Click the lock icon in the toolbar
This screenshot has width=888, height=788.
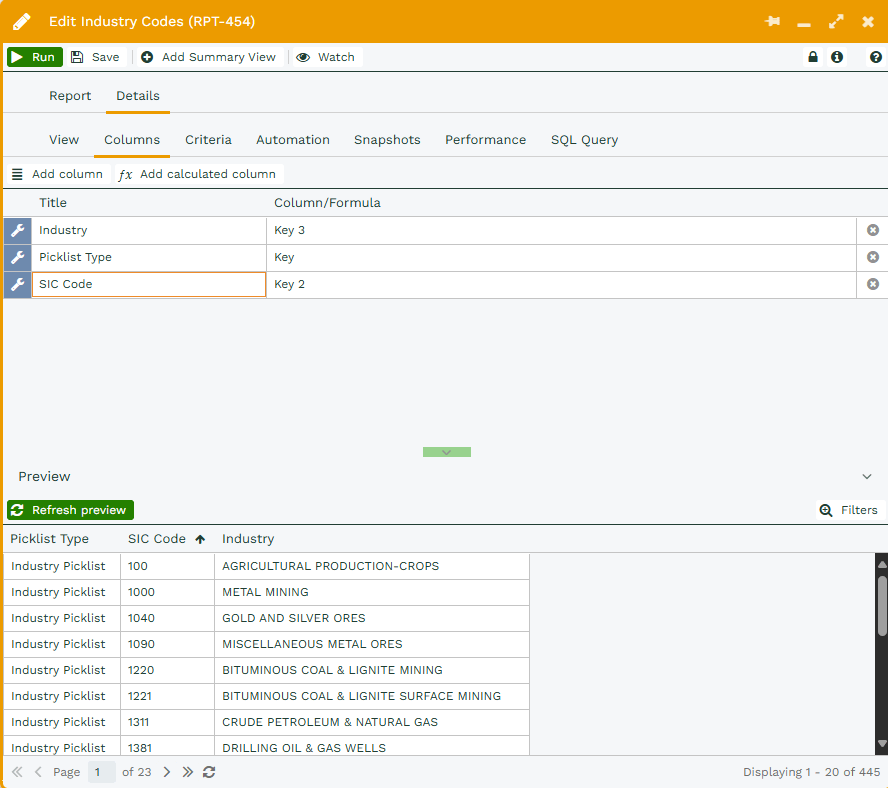[813, 57]
